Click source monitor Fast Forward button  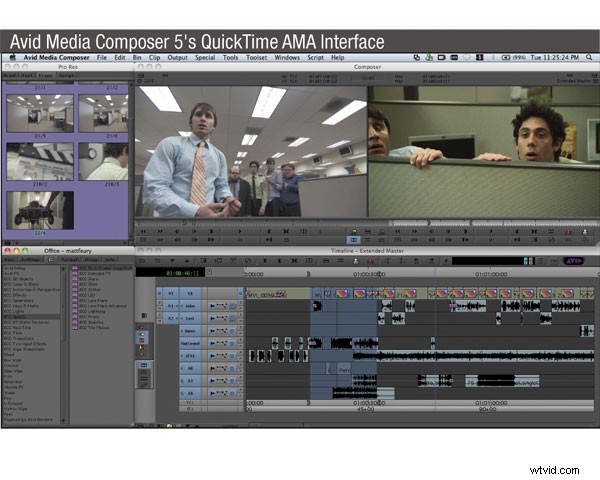[160, 232]
